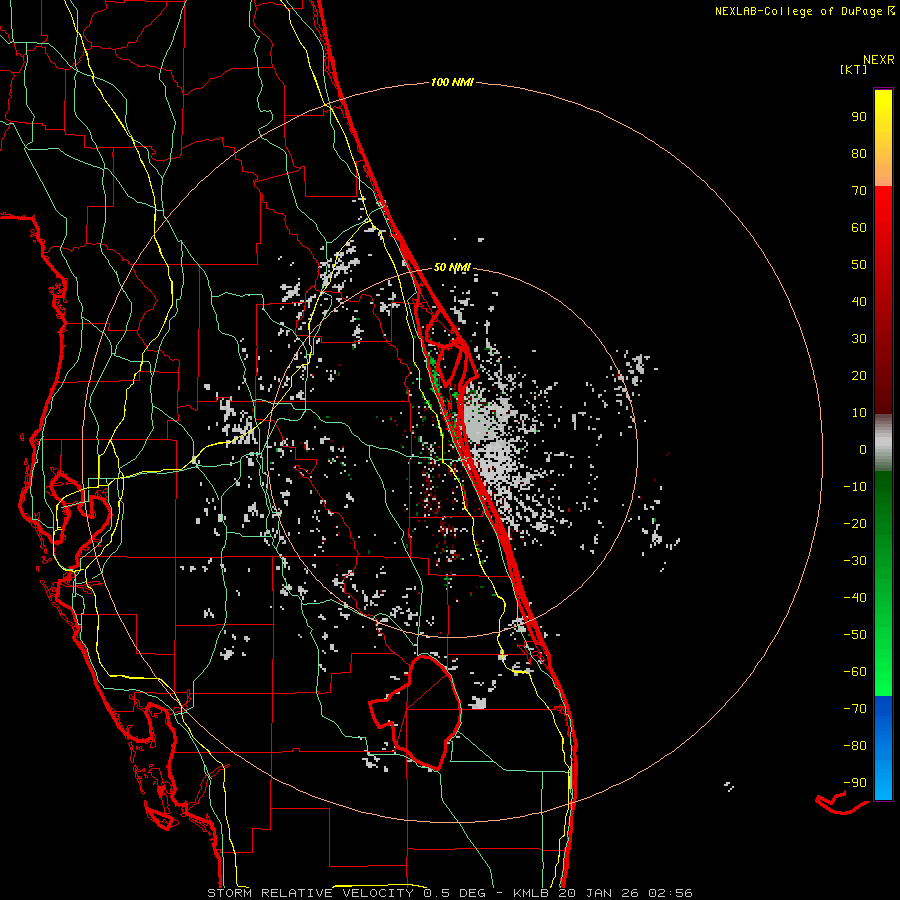Viewport: 900px width, 900px height.
Task: Click the NEXR label above color scale
Action: point(878,60)
